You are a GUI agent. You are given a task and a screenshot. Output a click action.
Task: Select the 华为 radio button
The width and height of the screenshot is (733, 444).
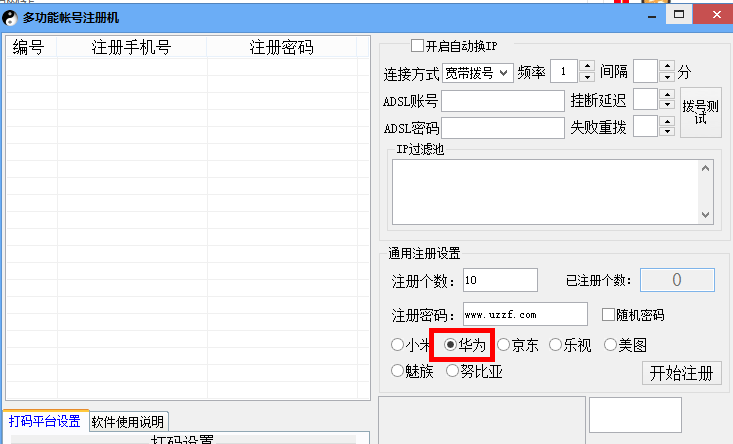point(450,345)
